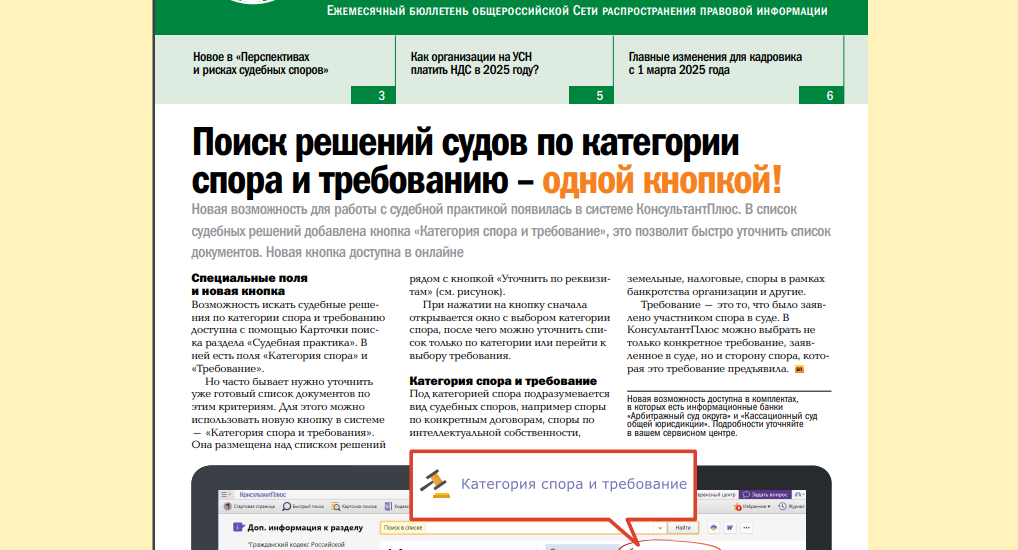Screen dimensions: 1018x550
Task: Click 'Категория спора и требование' callout label
Action: 574,484
